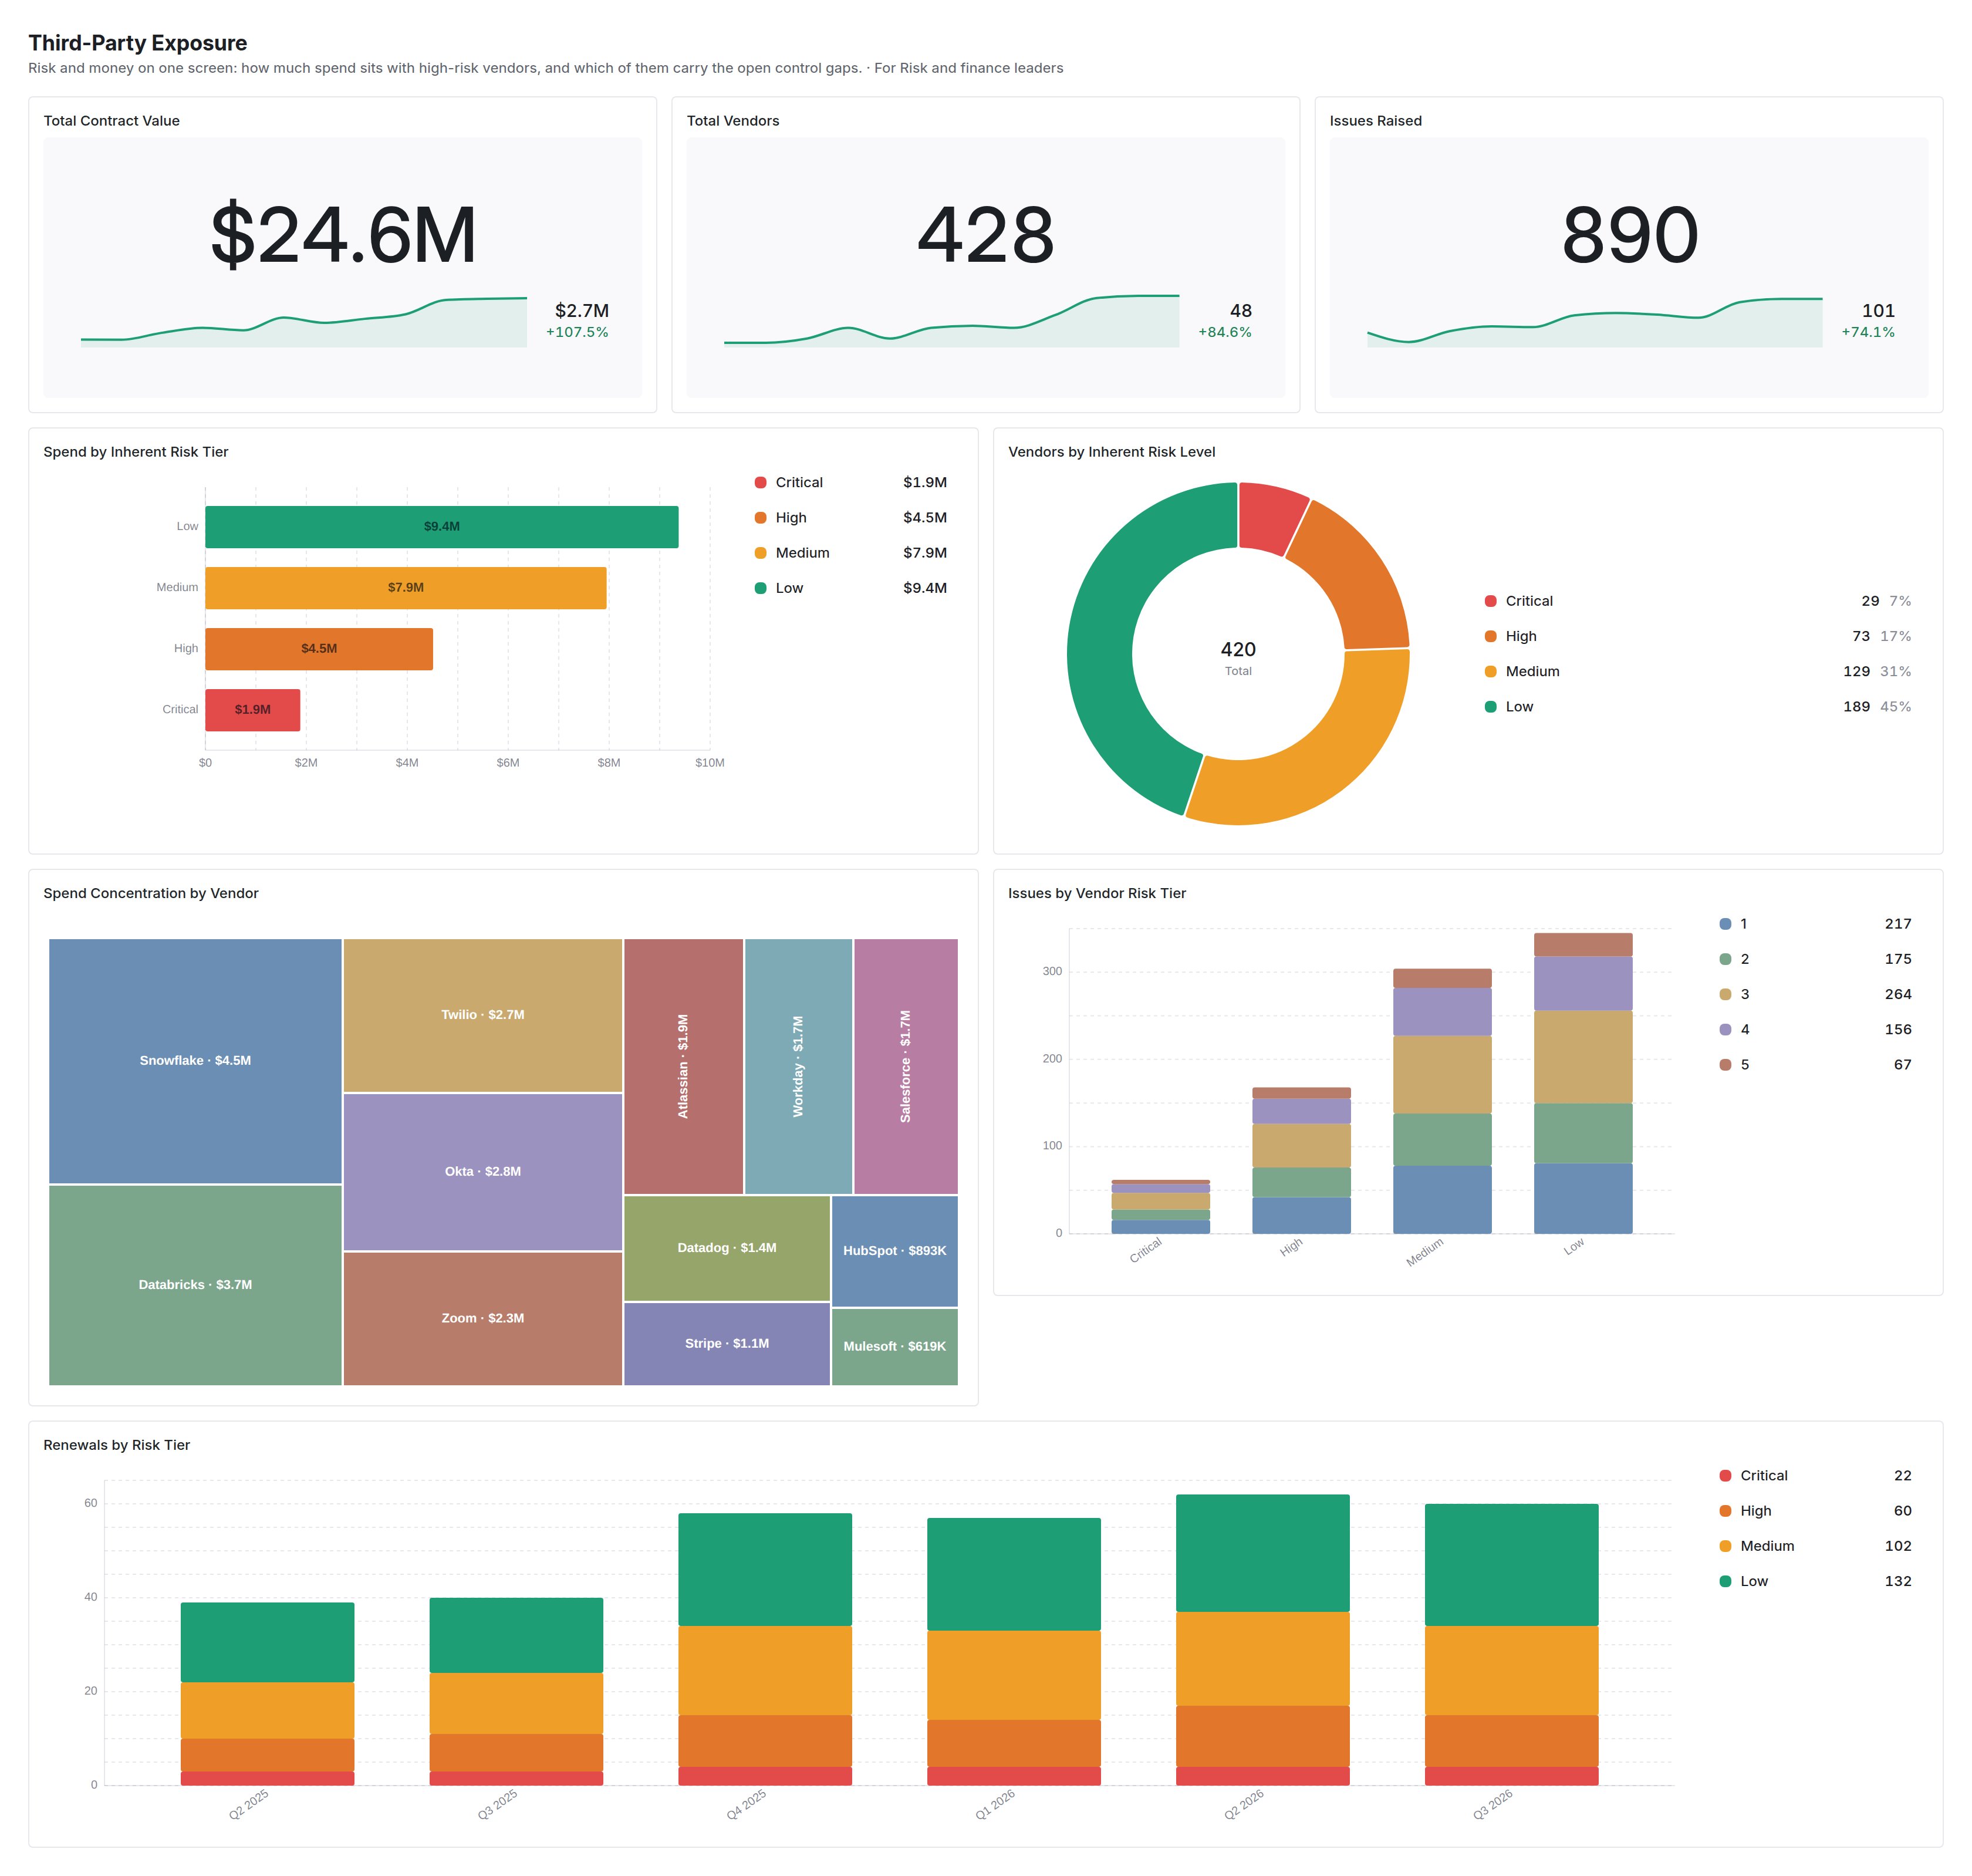Click the 420 Total donut center
Screen dimensions: 1972x1876
pos(1238,657)
